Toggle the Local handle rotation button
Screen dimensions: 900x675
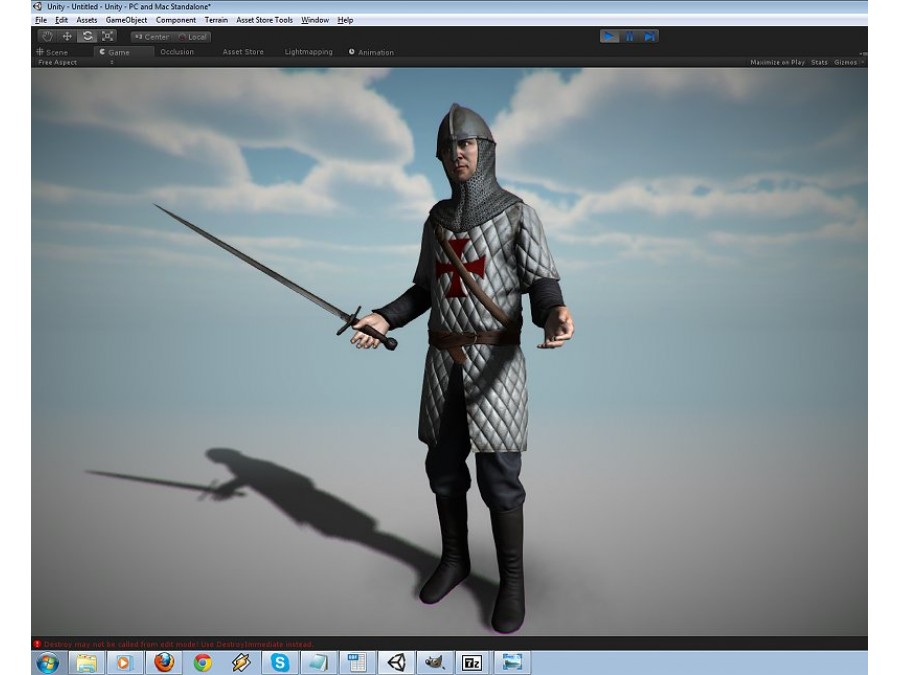(x=192, y=37)
